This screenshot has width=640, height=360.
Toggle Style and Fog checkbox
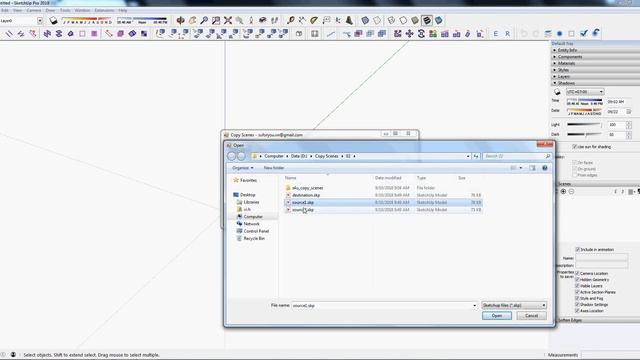577,298
